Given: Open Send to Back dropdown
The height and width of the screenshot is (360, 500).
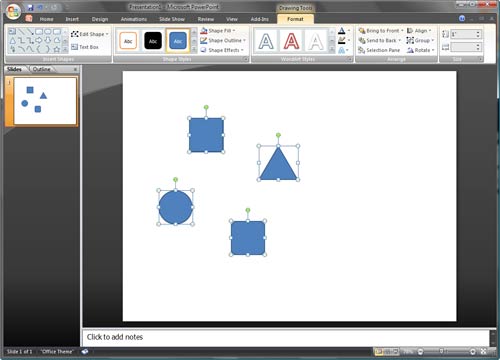Looking at the screenshot, I should click(380, 40).
